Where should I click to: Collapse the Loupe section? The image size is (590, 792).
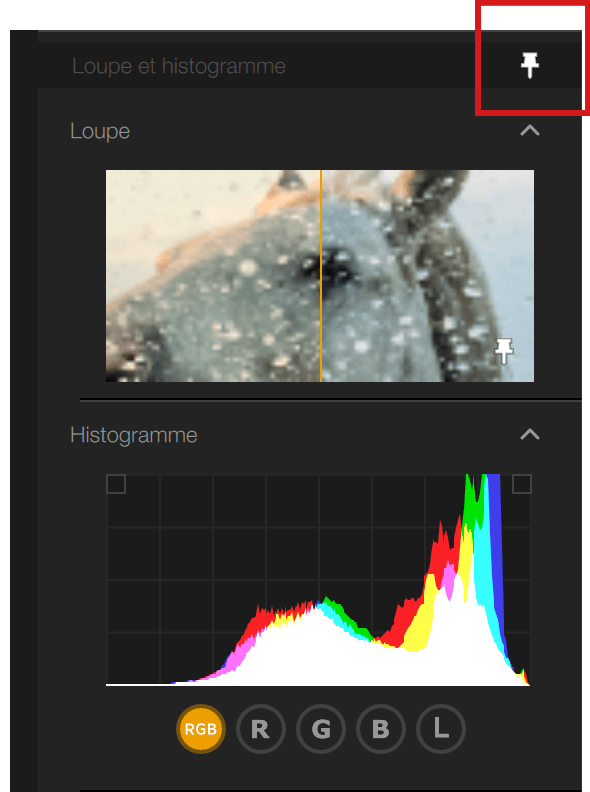point(530,131)
